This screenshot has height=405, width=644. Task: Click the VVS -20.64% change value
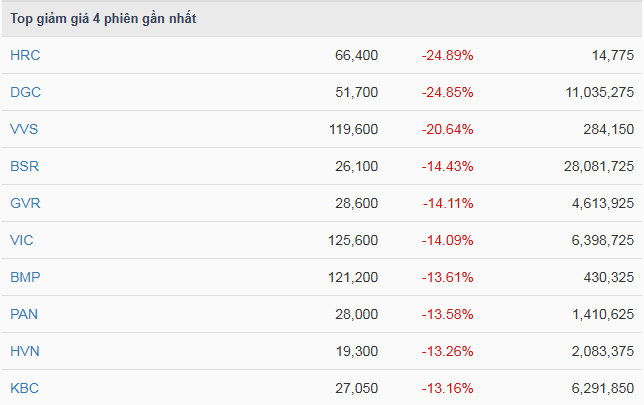click(x=447, y=129)
